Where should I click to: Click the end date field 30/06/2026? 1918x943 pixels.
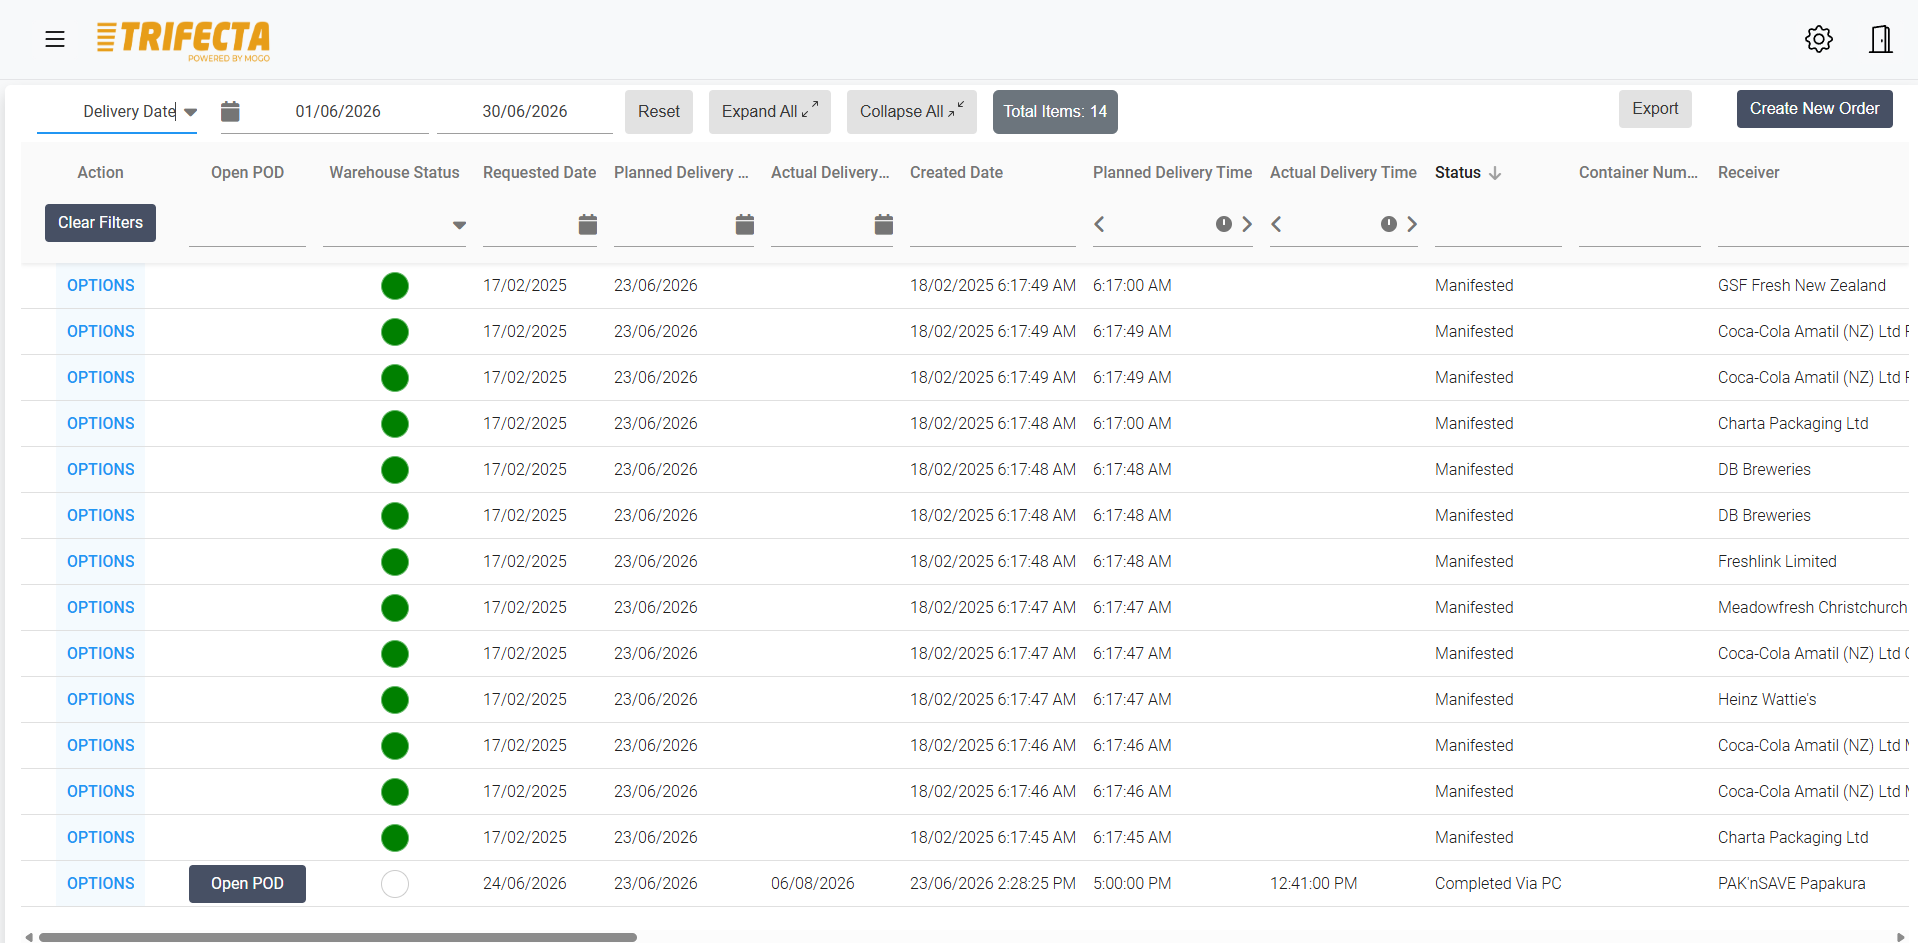[525, 112]
